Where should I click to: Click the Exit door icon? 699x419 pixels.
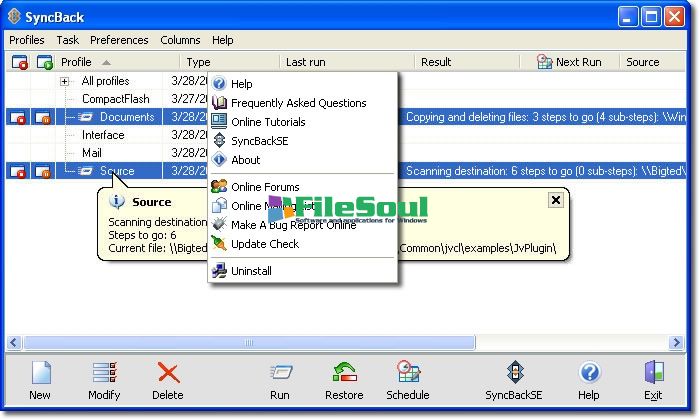point(654,373)
